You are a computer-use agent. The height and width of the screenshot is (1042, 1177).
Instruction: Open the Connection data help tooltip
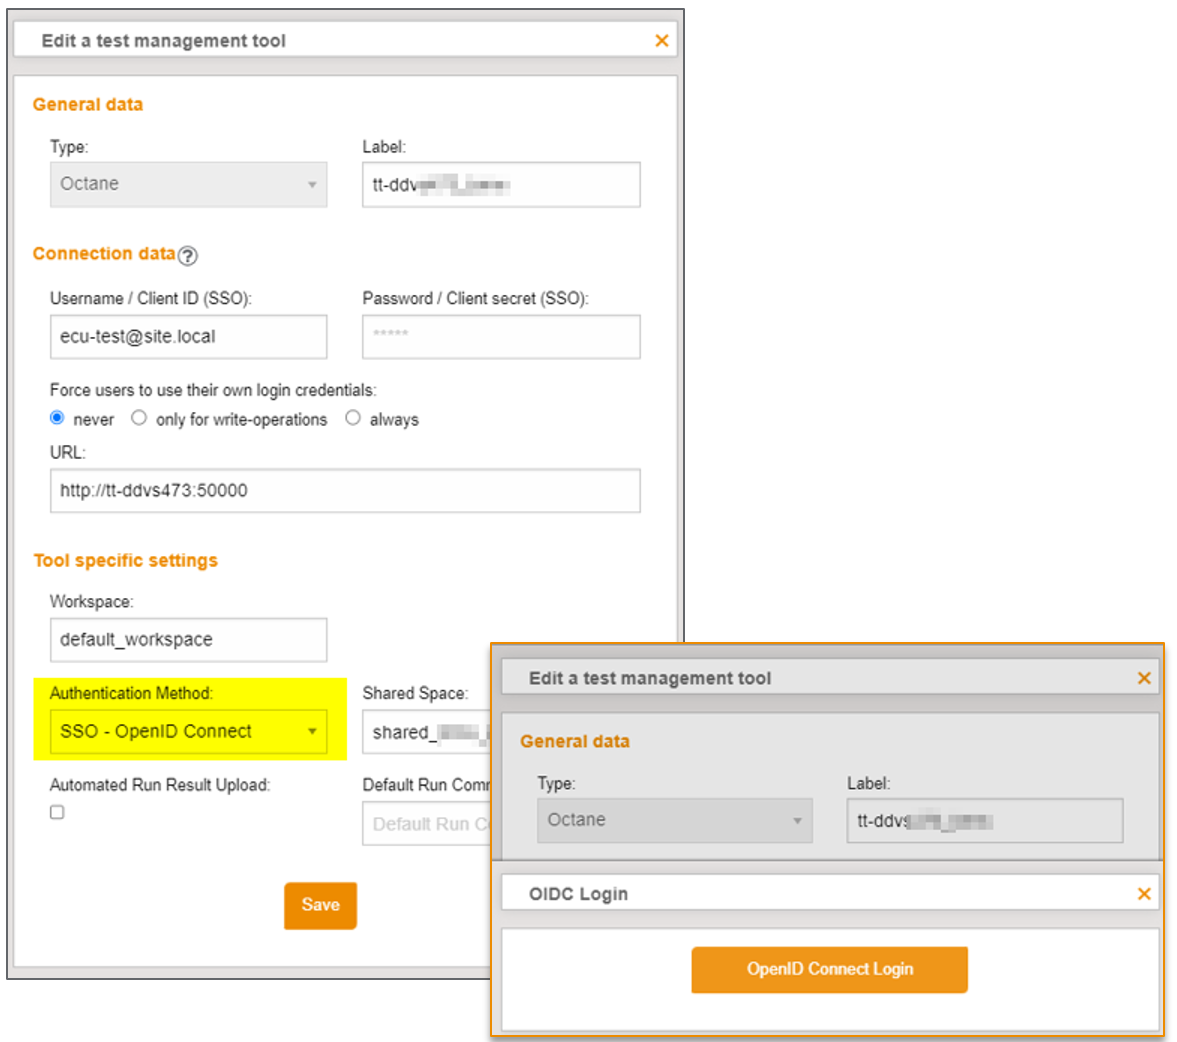pos(189,257)
